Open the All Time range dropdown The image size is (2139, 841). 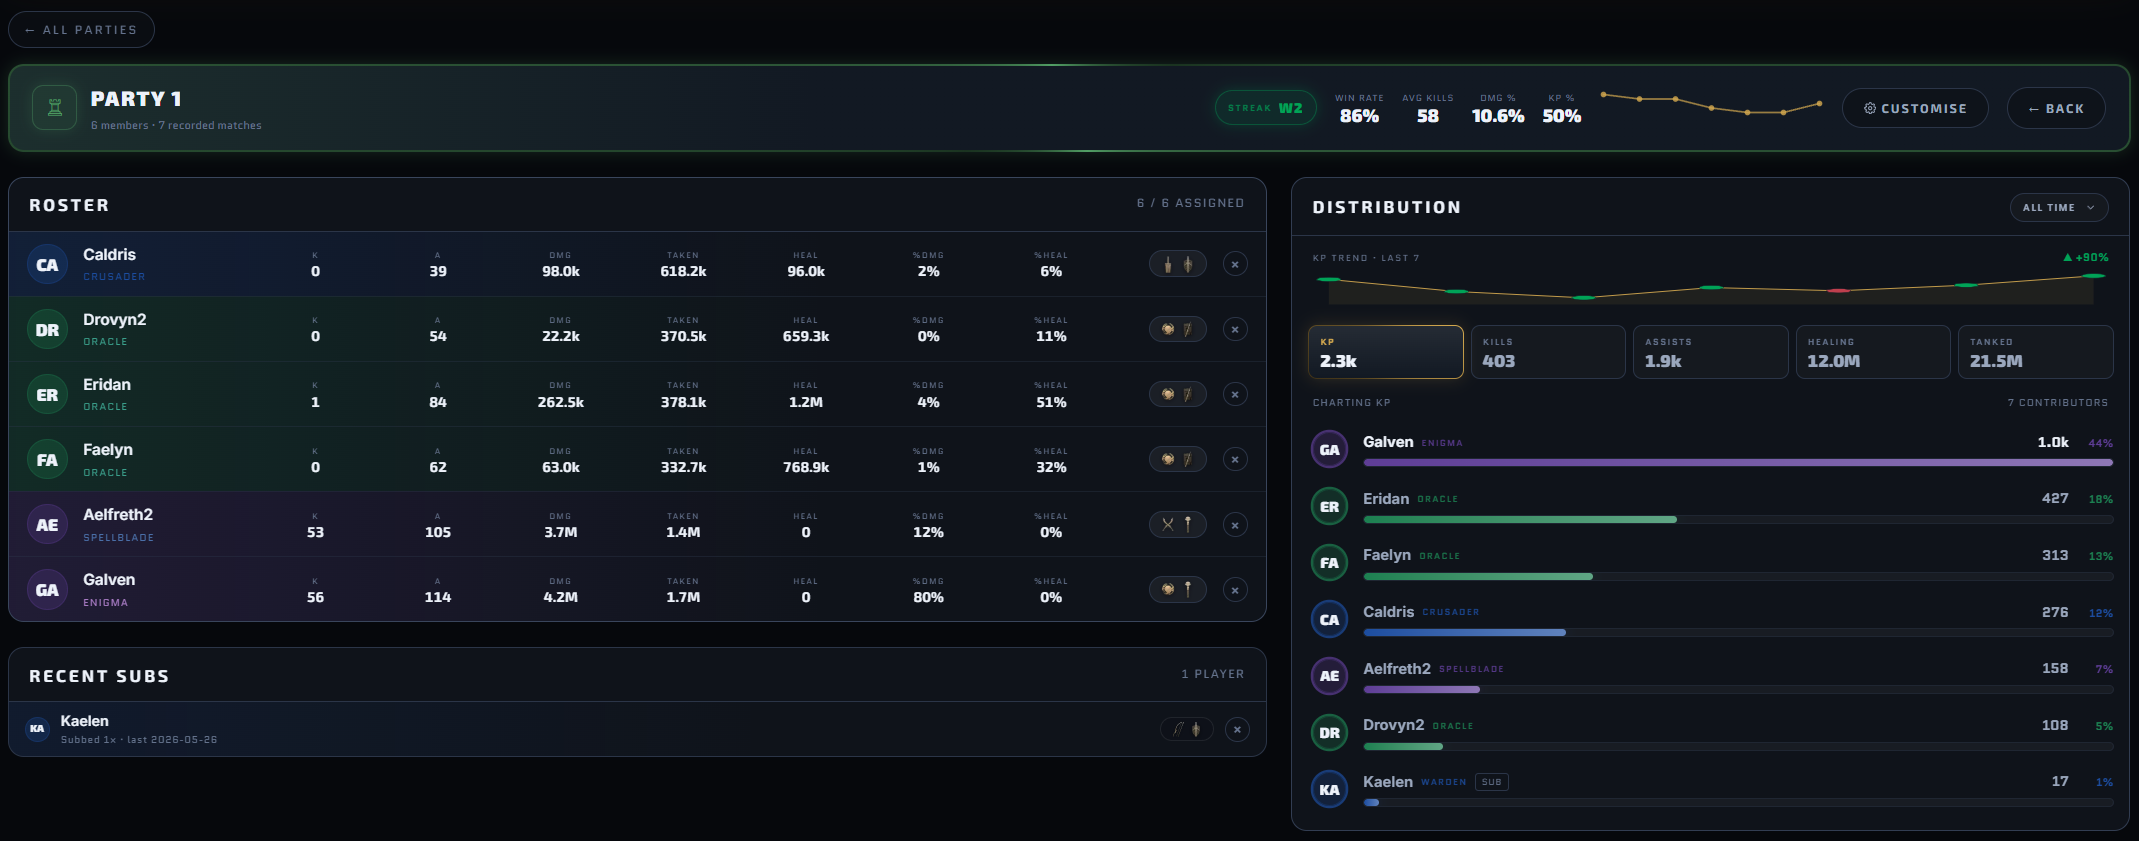click(2059, 207)
